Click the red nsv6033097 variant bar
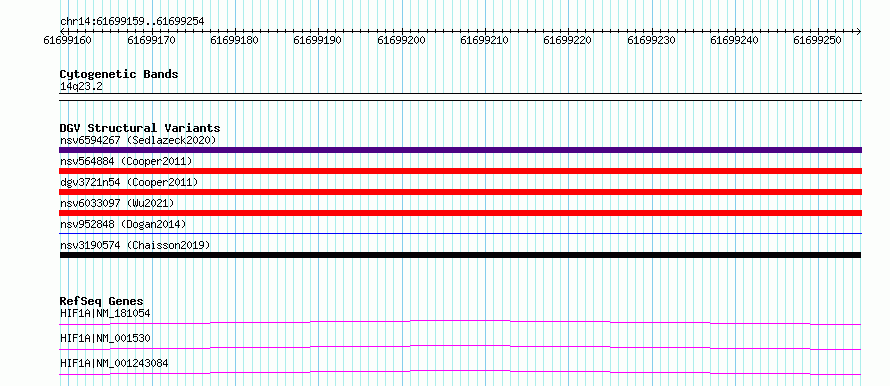890x386 pixels. (x=461, y=213)
